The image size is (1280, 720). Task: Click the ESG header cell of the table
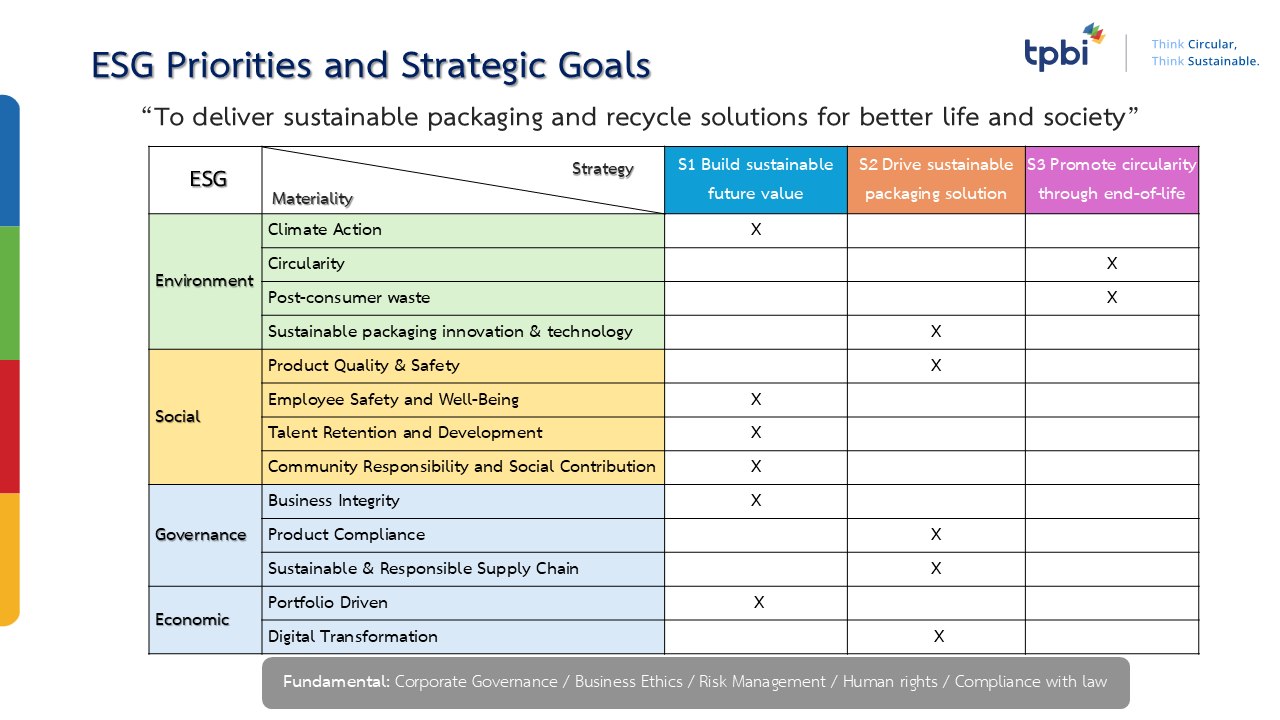tap(208, 180)
